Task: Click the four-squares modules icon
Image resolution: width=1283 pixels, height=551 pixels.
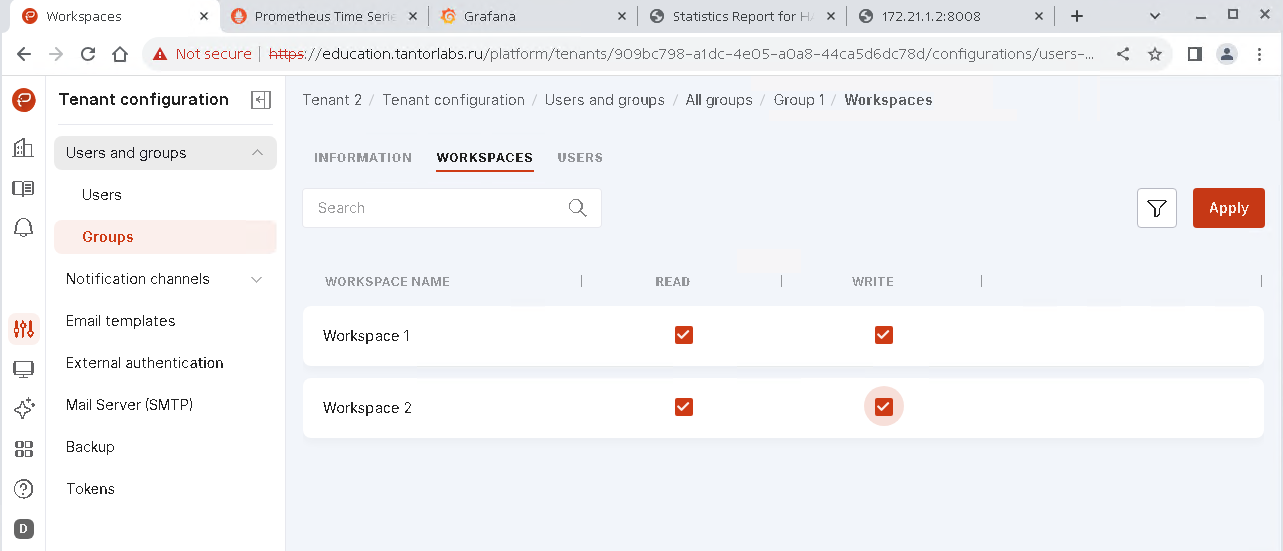Action: click(x=23, y=449)
